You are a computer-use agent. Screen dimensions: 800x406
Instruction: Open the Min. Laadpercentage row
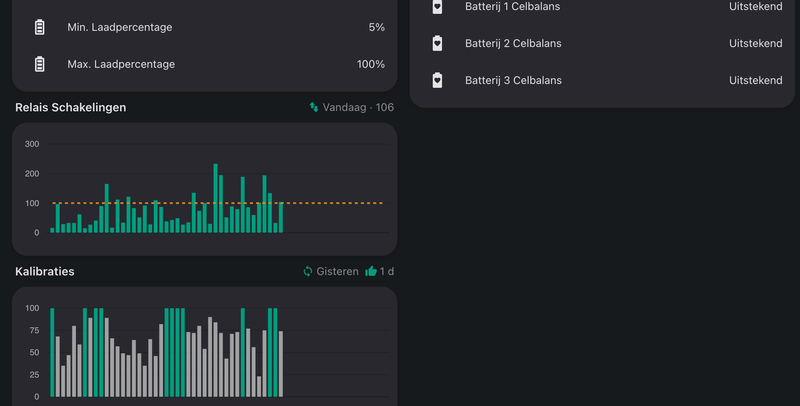(205, 27)
